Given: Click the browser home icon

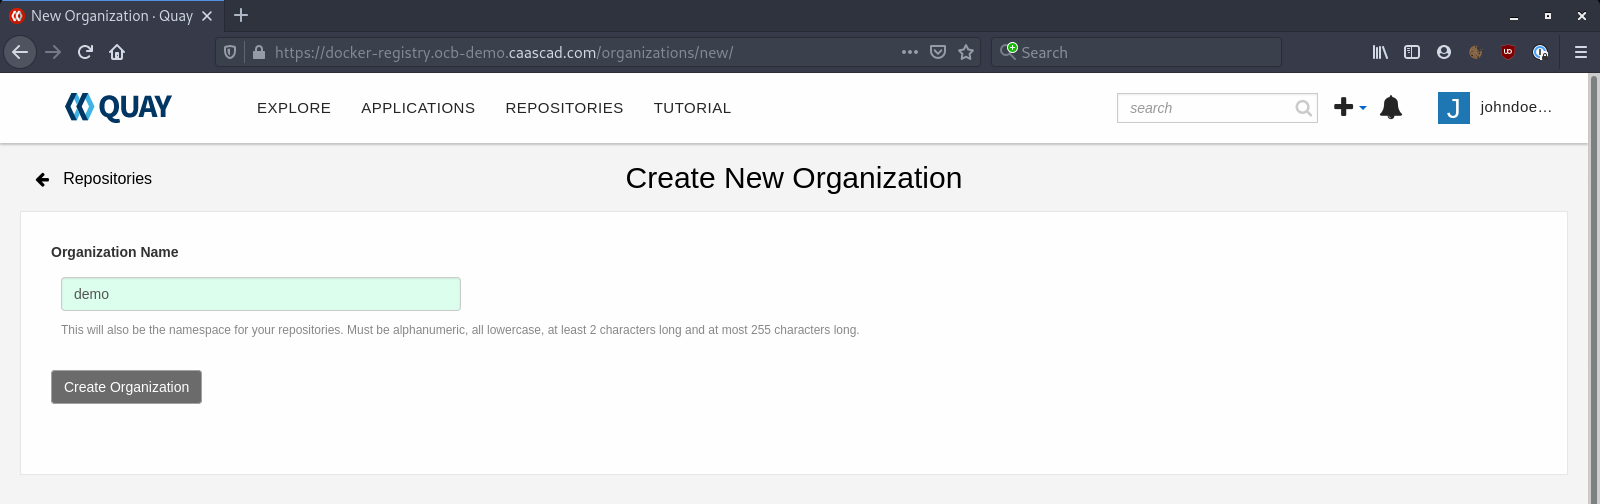Looking at the screenshot, I should (x=117, y=52).
